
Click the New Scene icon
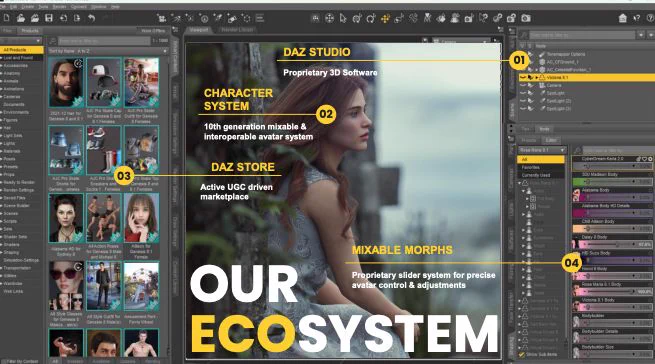tap(7, 18)
